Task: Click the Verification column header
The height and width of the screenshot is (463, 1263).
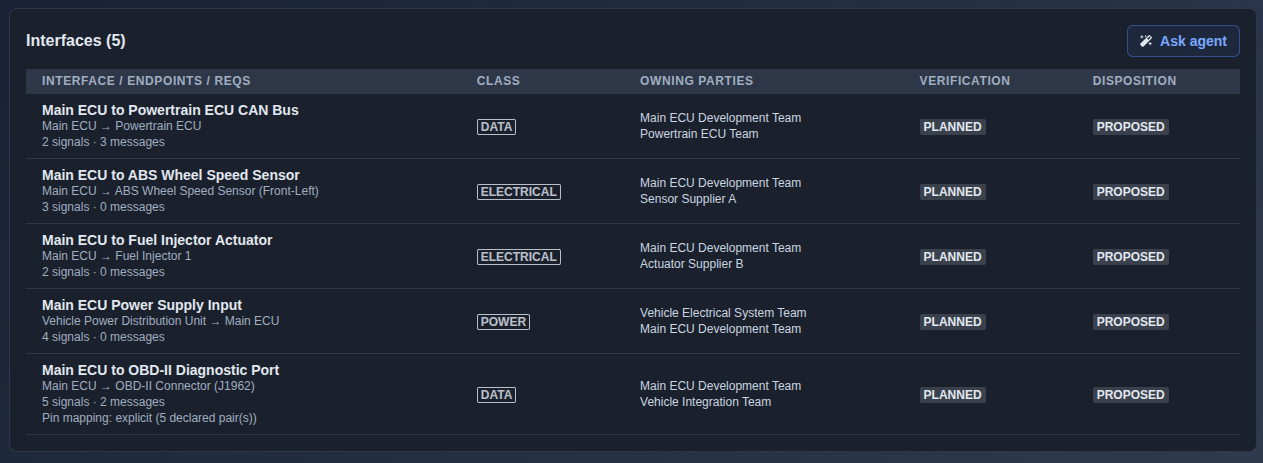Action: [x=965, y=81]
